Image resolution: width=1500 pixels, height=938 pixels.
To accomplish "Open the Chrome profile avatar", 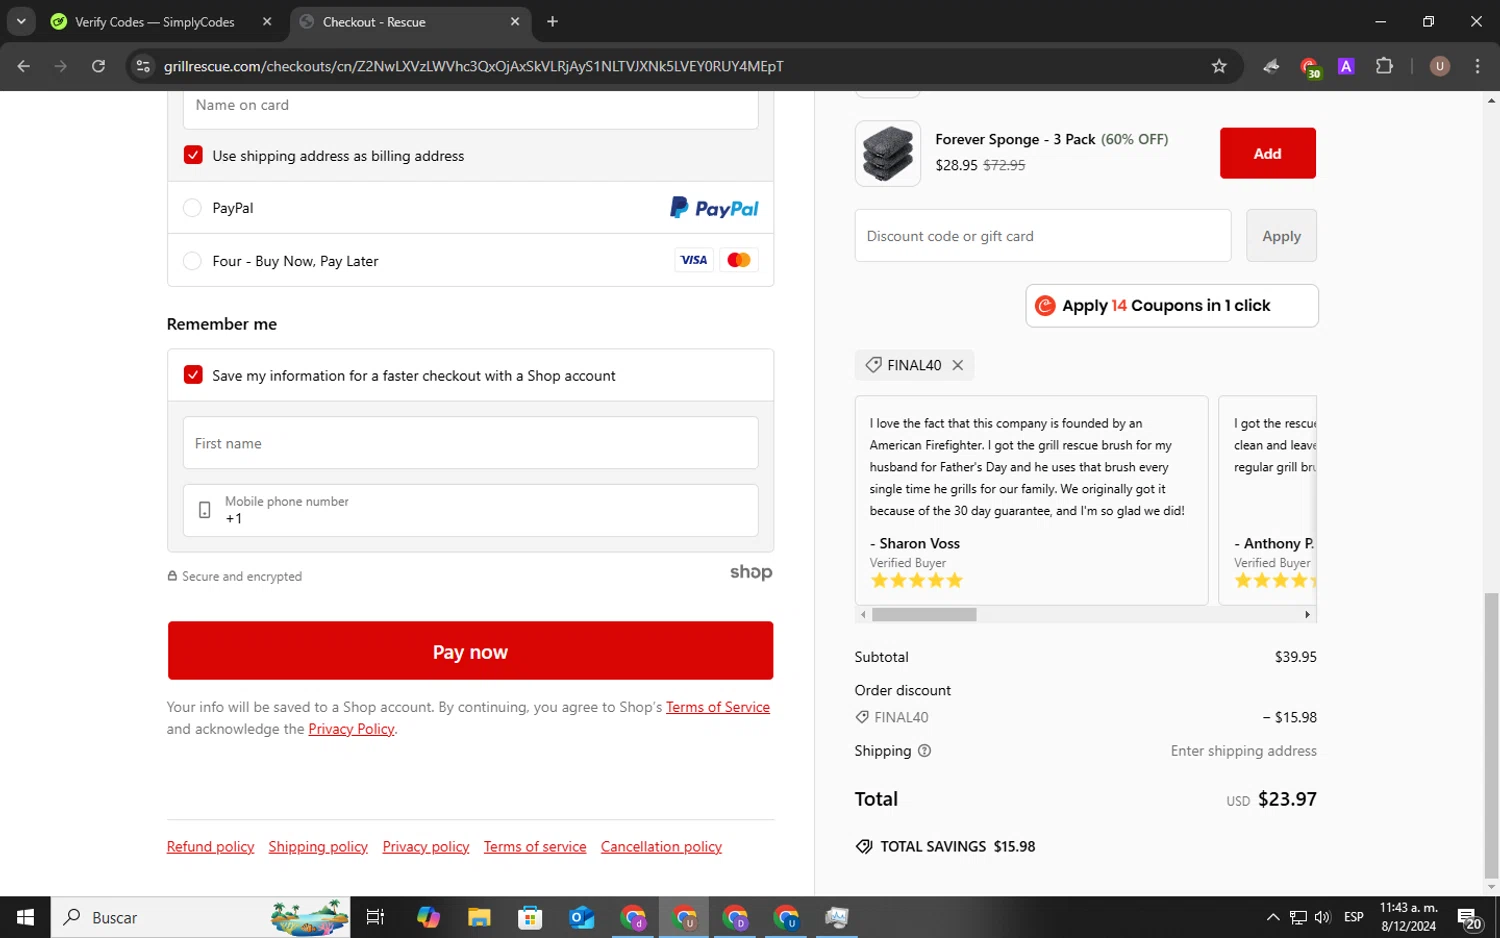I will (1440, 66).
